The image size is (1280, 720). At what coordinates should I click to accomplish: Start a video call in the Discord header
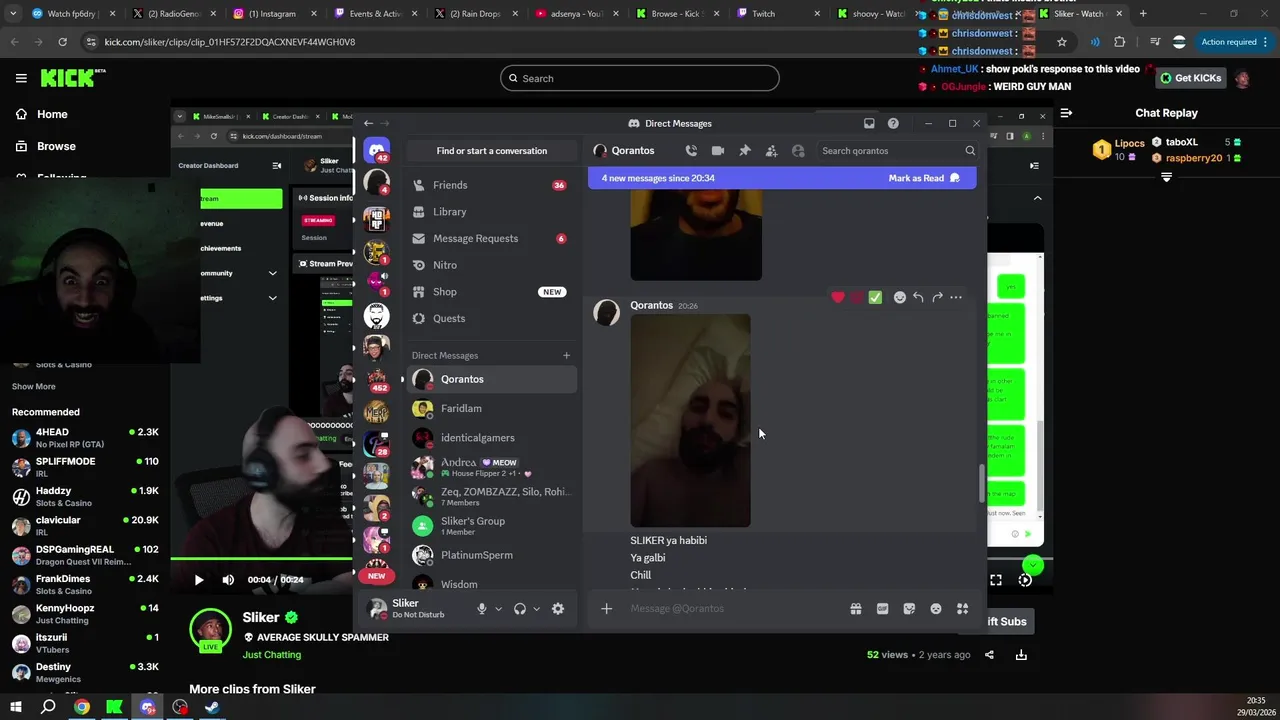click(x=718, y=151)
